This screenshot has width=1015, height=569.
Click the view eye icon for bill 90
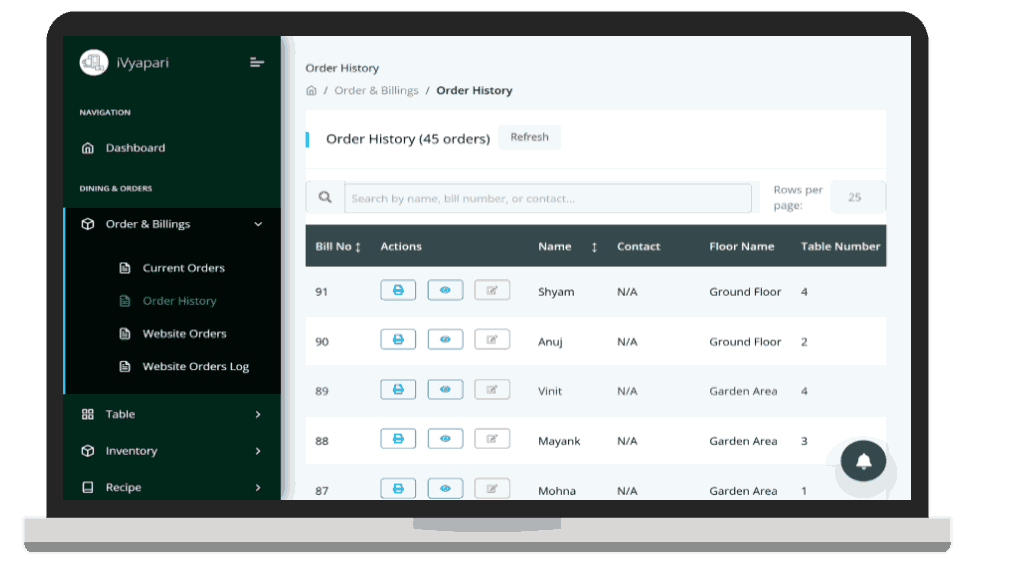pyautogui.click(x=445, y=340)
